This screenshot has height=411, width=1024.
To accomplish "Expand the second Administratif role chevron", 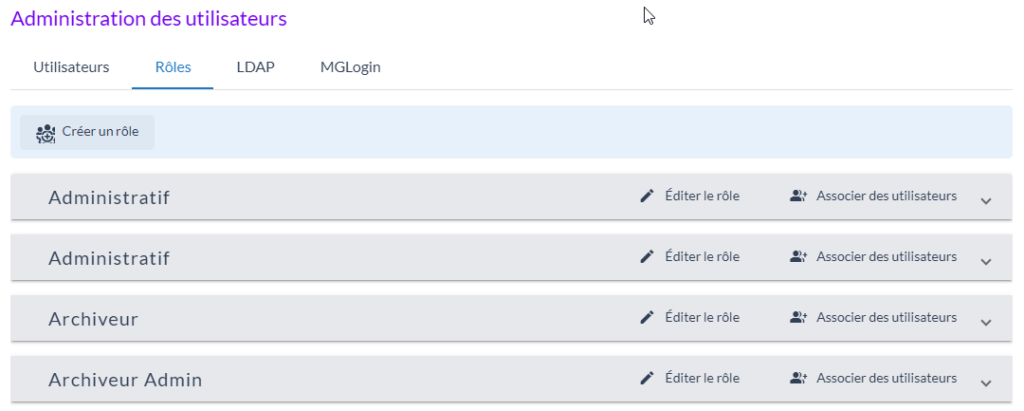I will [986, 261].
